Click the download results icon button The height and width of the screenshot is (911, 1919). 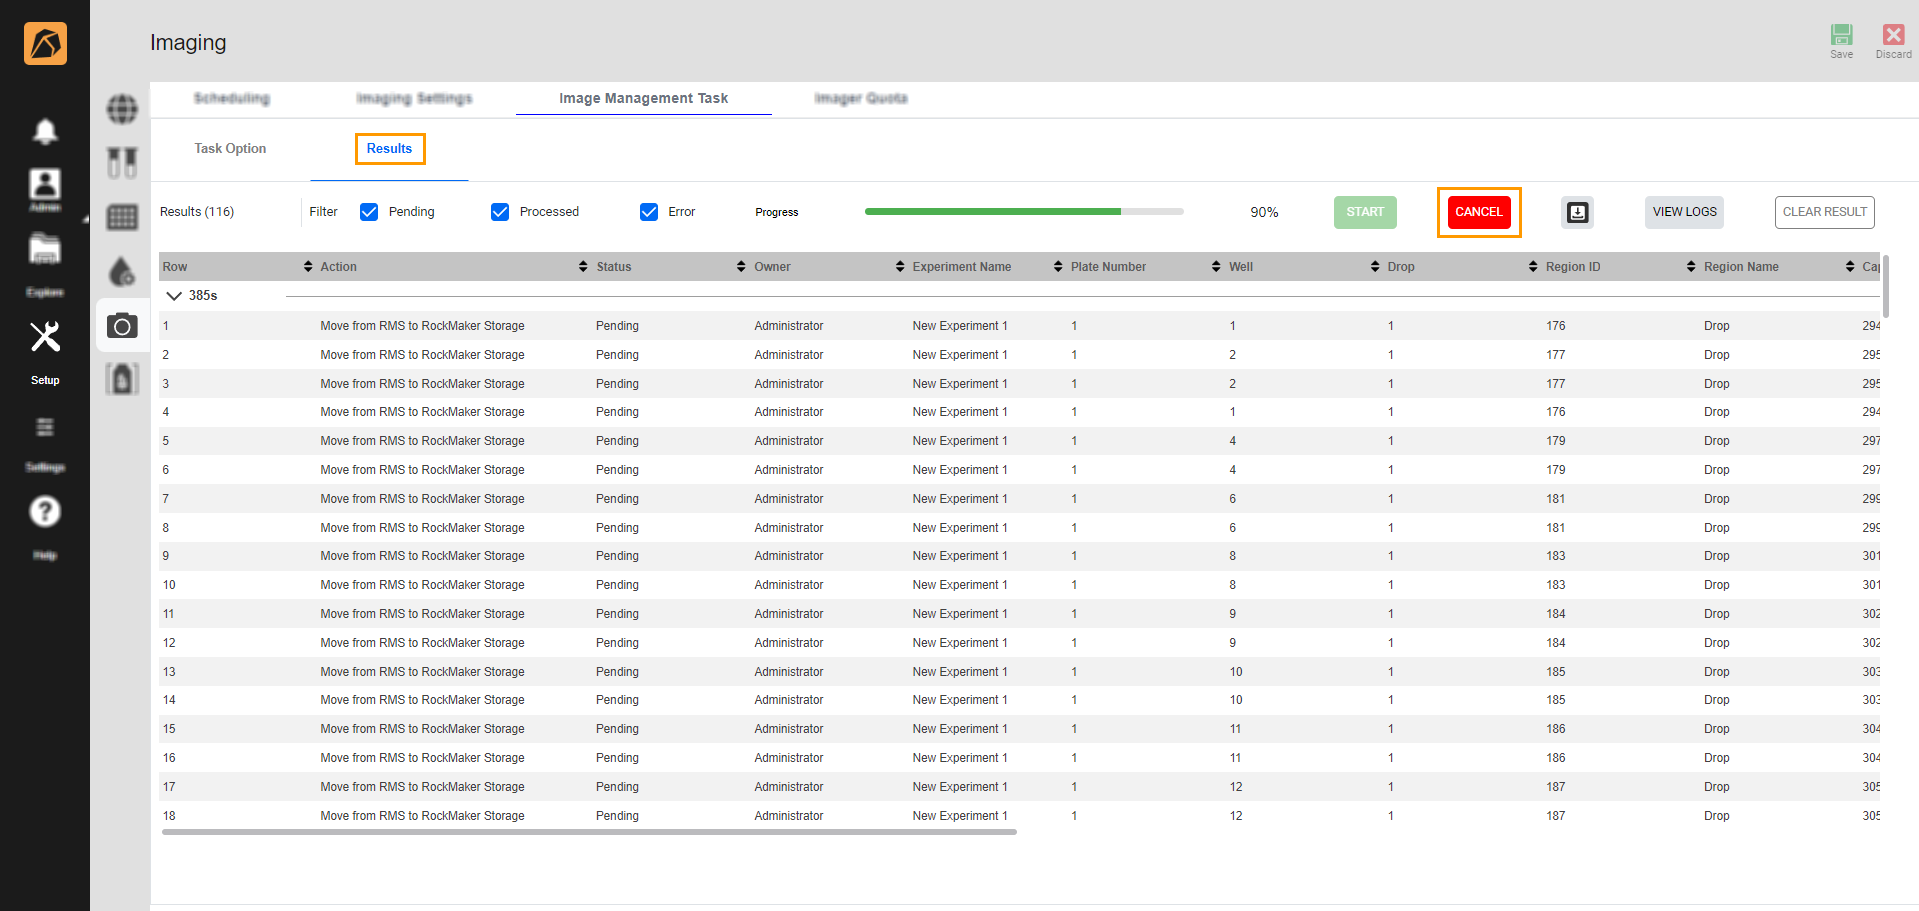(1577, 212)
